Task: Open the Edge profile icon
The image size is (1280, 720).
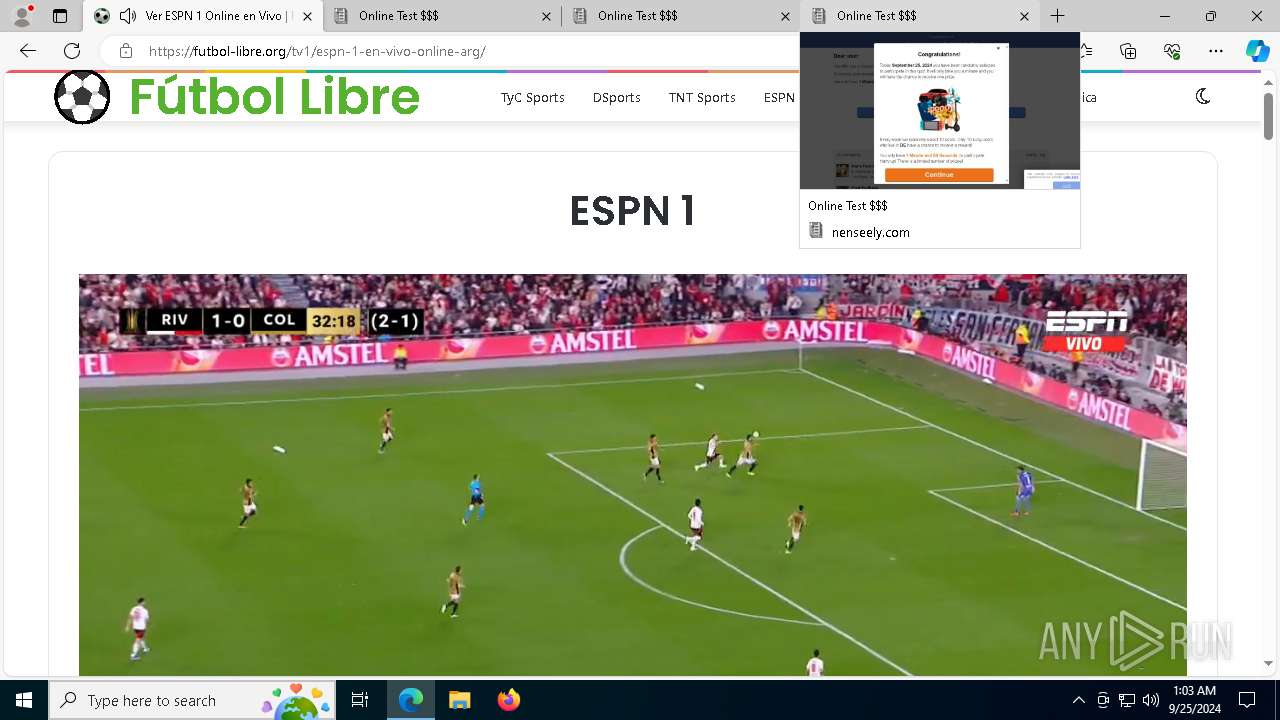Action: tap(22, 16)
